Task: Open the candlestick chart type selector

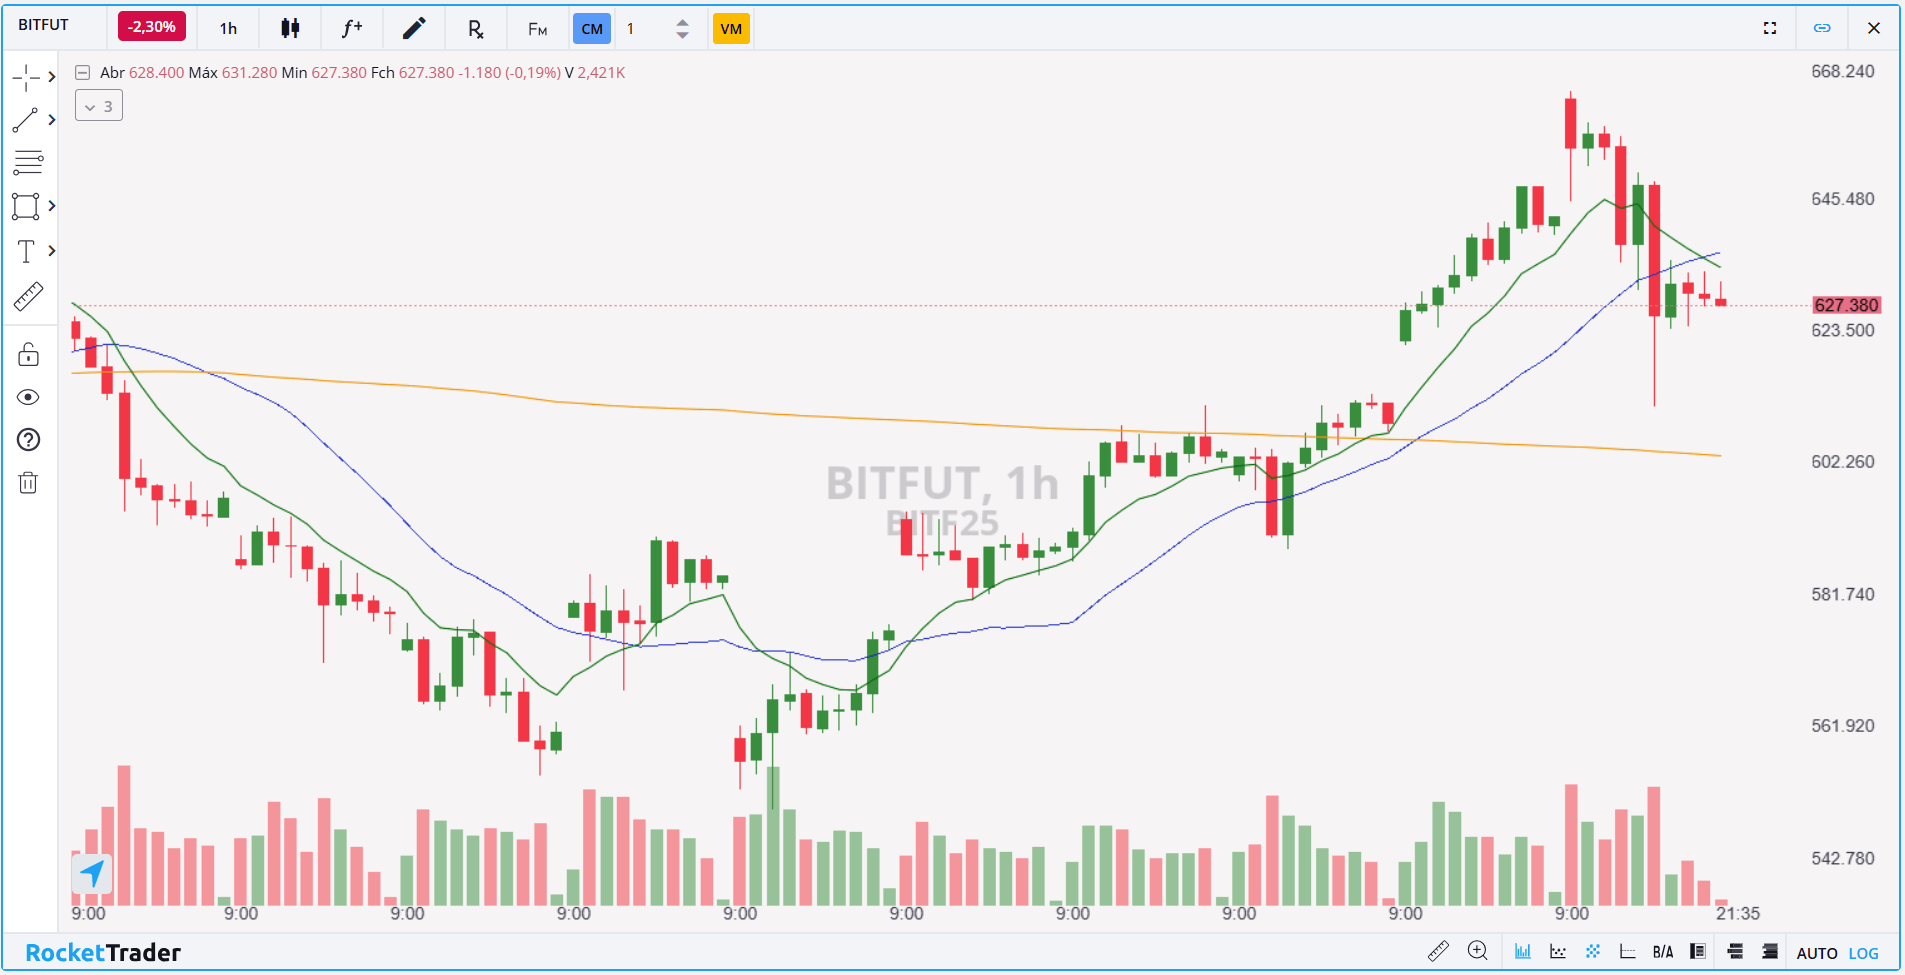Action: (290, 28)
